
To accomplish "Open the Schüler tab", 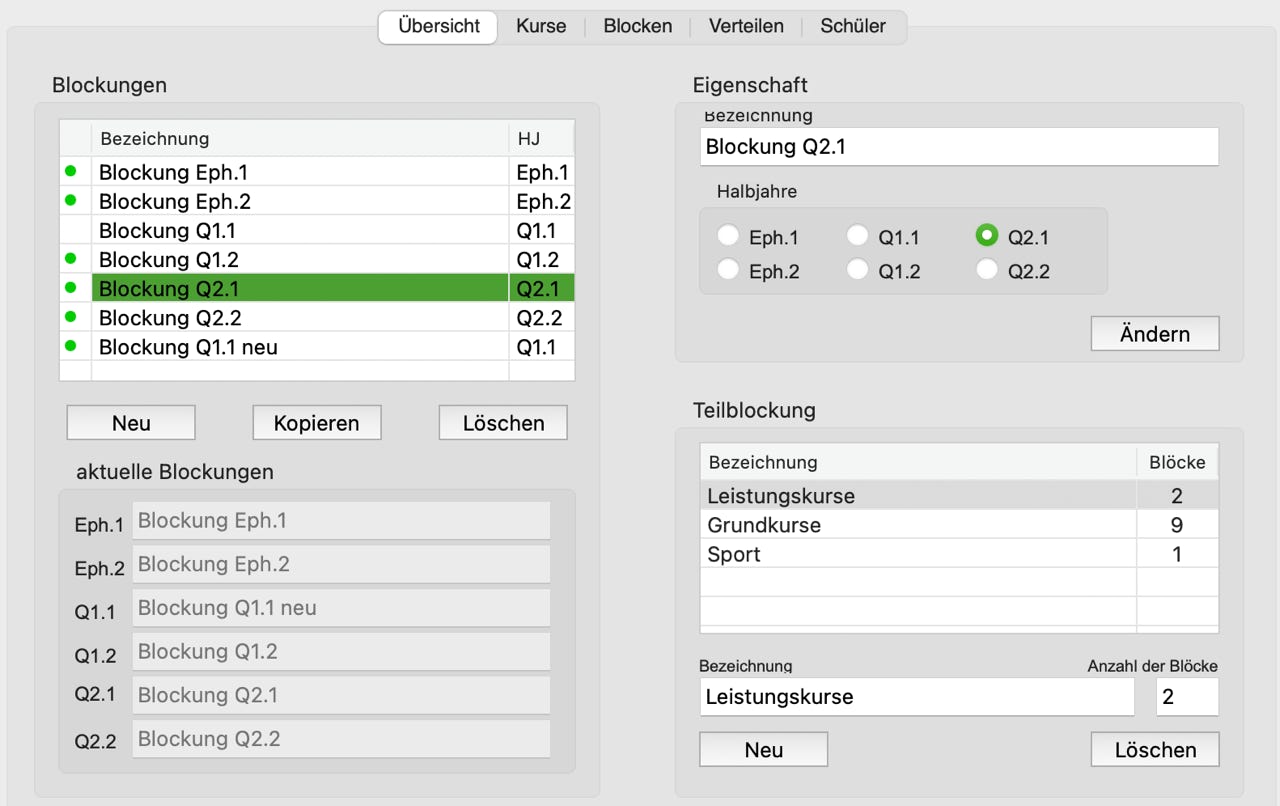I will 853,27.
